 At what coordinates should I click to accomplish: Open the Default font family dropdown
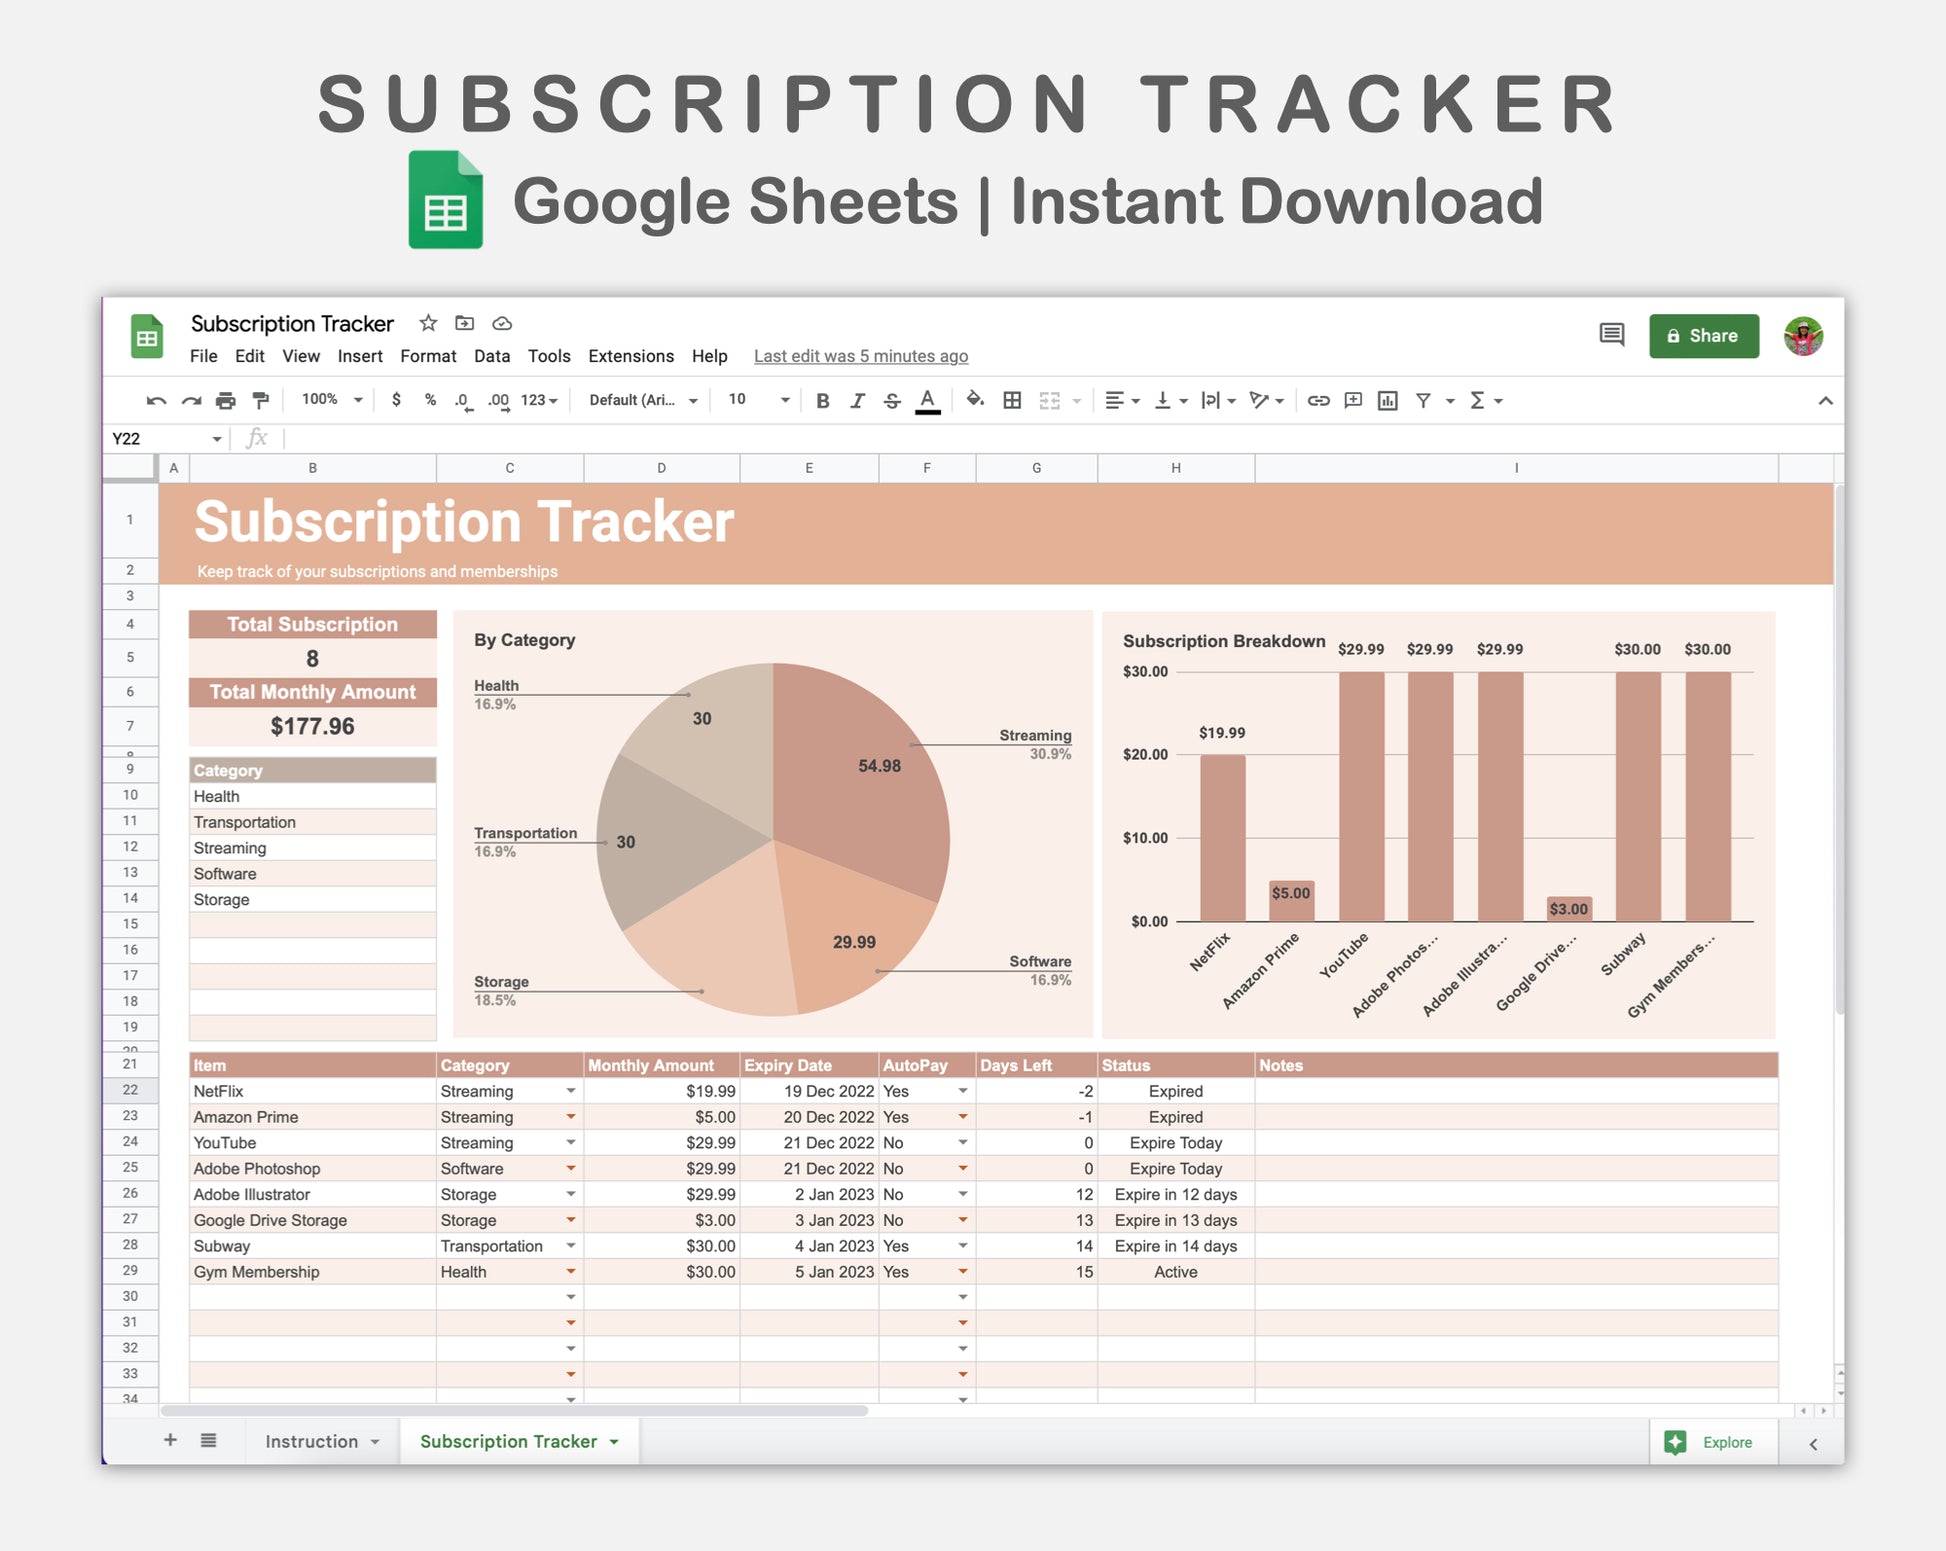[642, 400]
